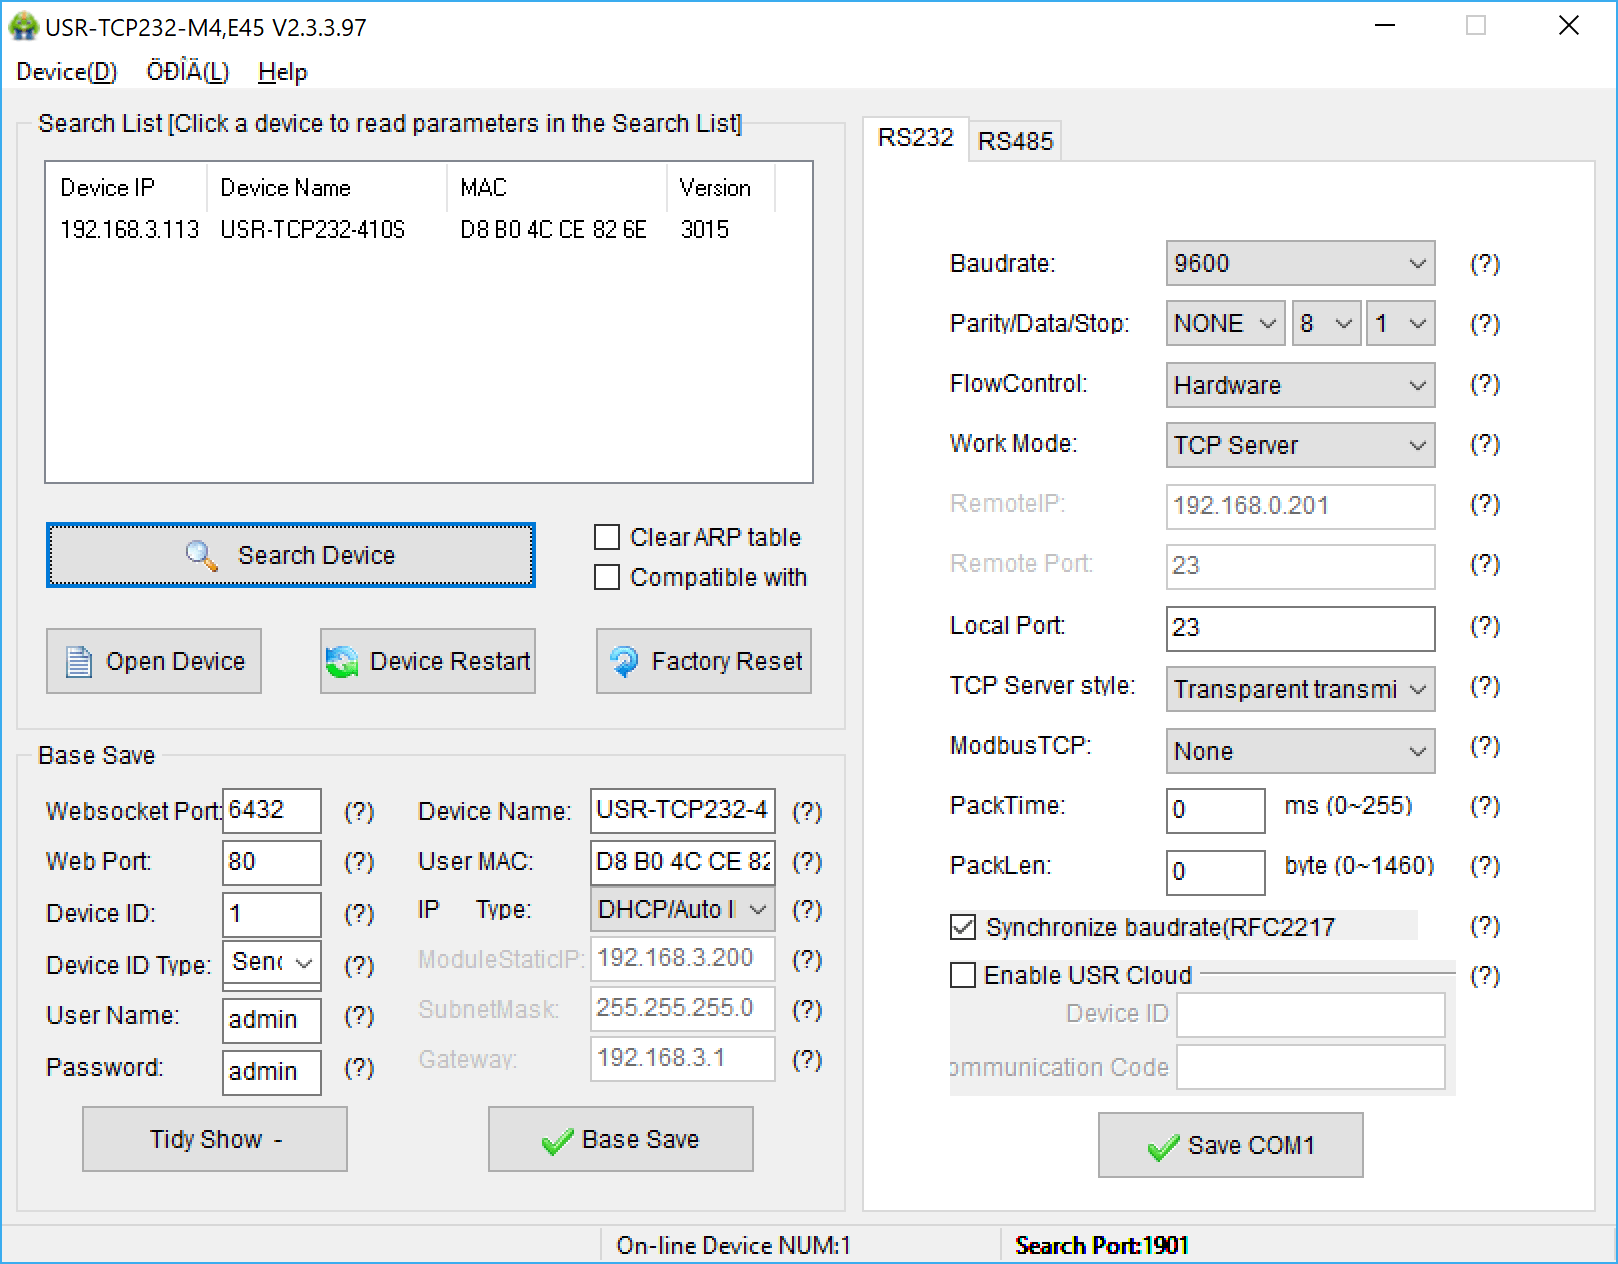
Task: Click the (?) help beside Parity/Data/Stop
Action: tap(1485, 323)
